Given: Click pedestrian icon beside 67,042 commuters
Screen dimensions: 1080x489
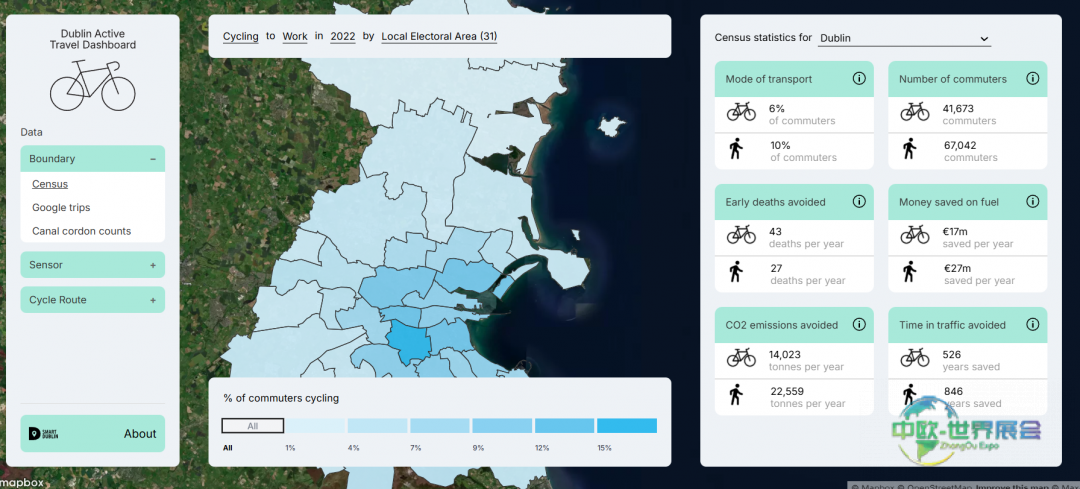Looking at the screenshot, I should click(909, 149).
